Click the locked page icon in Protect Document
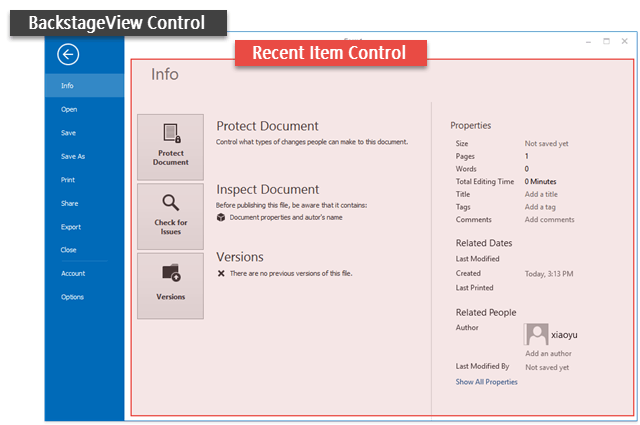This screenshot has height=425, width=640. tap(172, 133)
